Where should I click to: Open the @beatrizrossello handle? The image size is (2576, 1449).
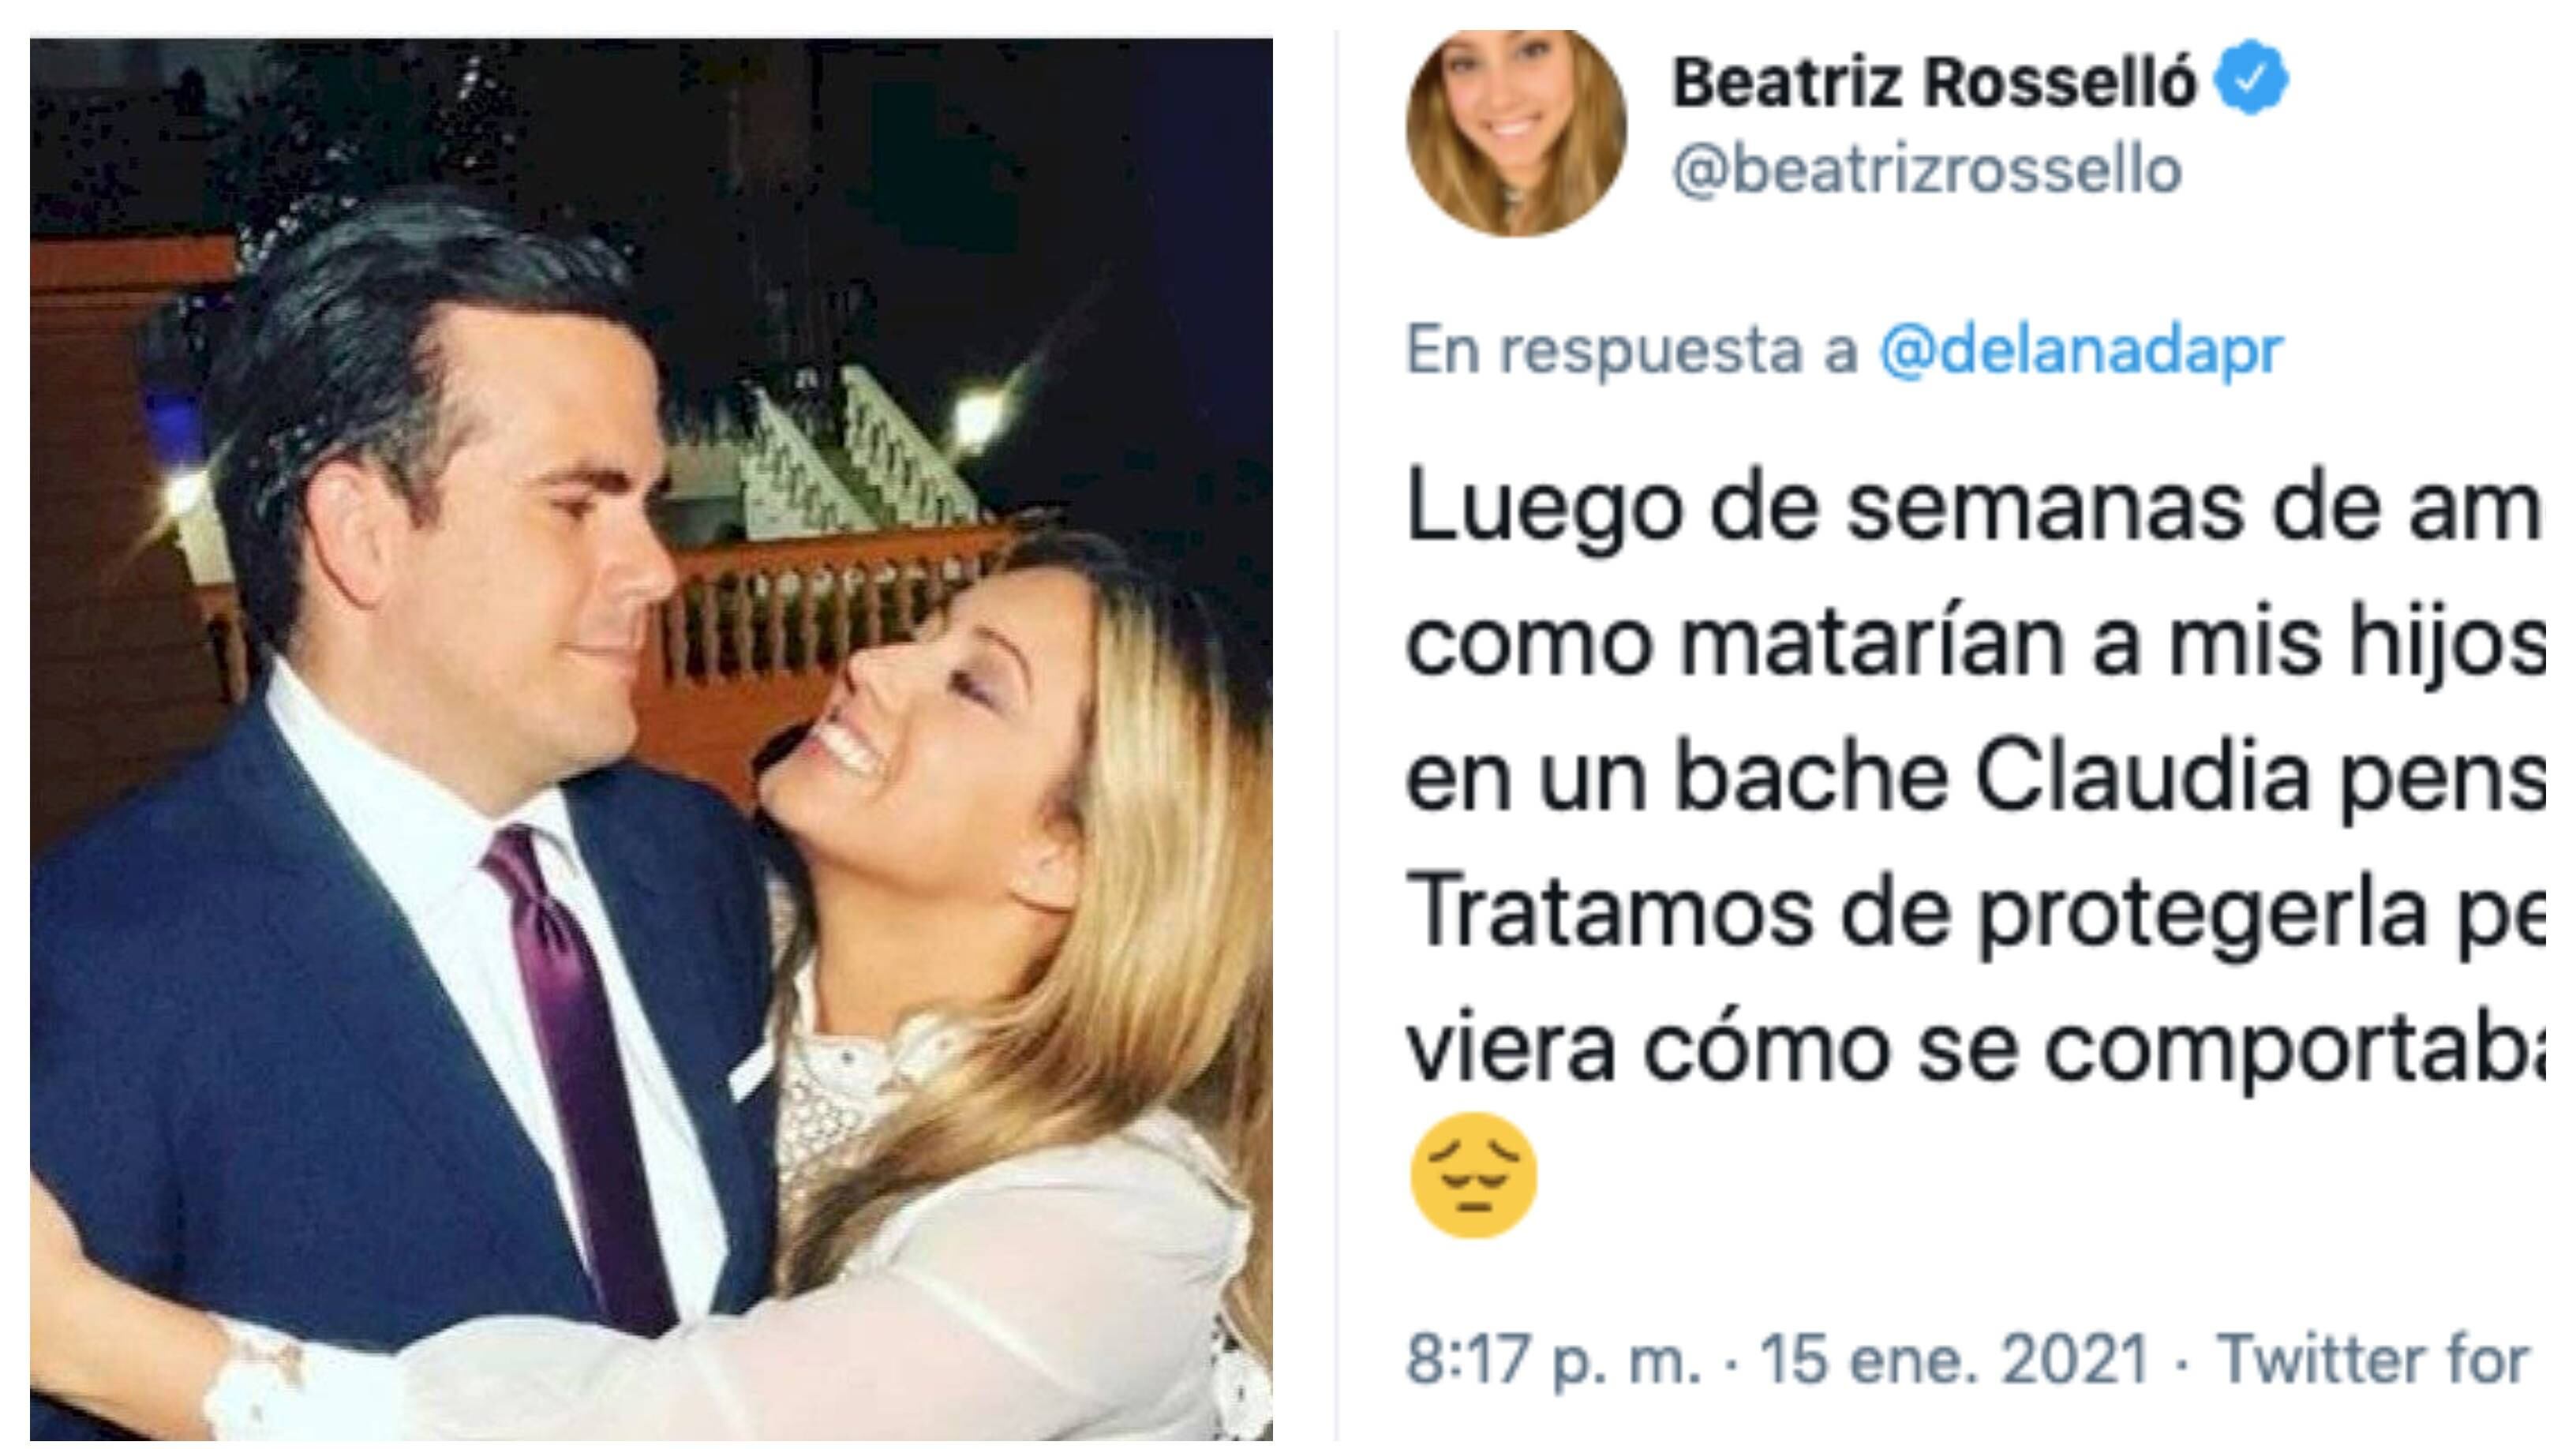click(1927, 171)
